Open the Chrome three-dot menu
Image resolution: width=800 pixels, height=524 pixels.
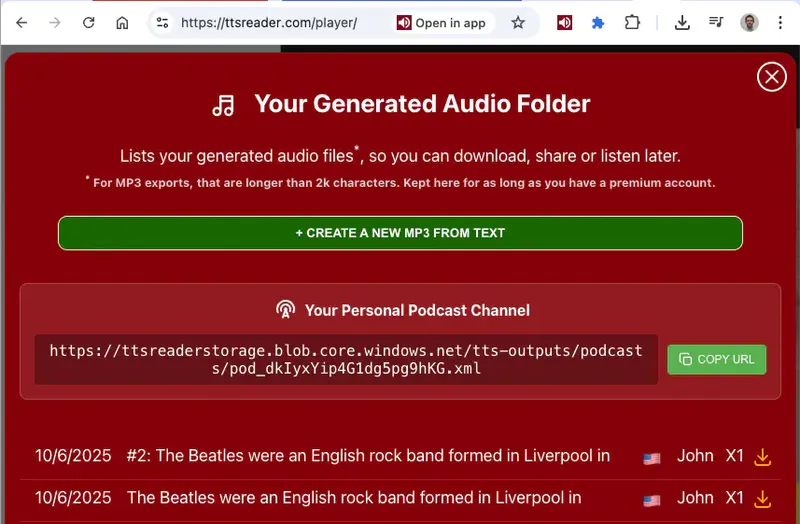(x=780, y=22)
